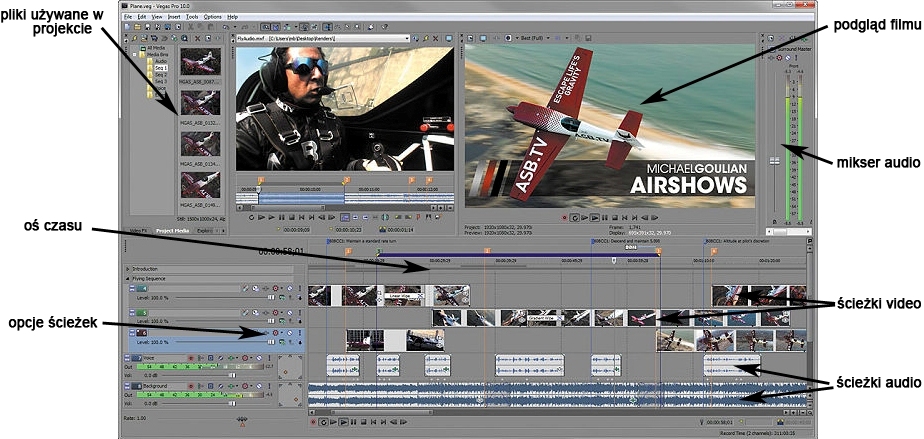924x439 pixels.
Task: Switch to the Video FX tab
Action: 138,231
